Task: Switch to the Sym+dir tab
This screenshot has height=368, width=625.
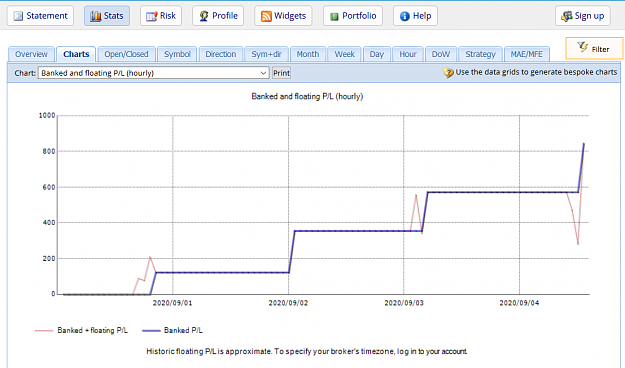Action: (267, 54)
